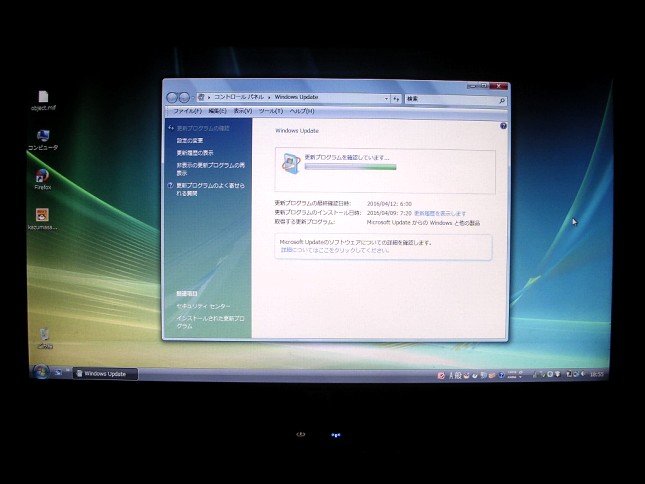Click the search magnifier icon
Screen dimensions: 645x484
tap(502, 100)
